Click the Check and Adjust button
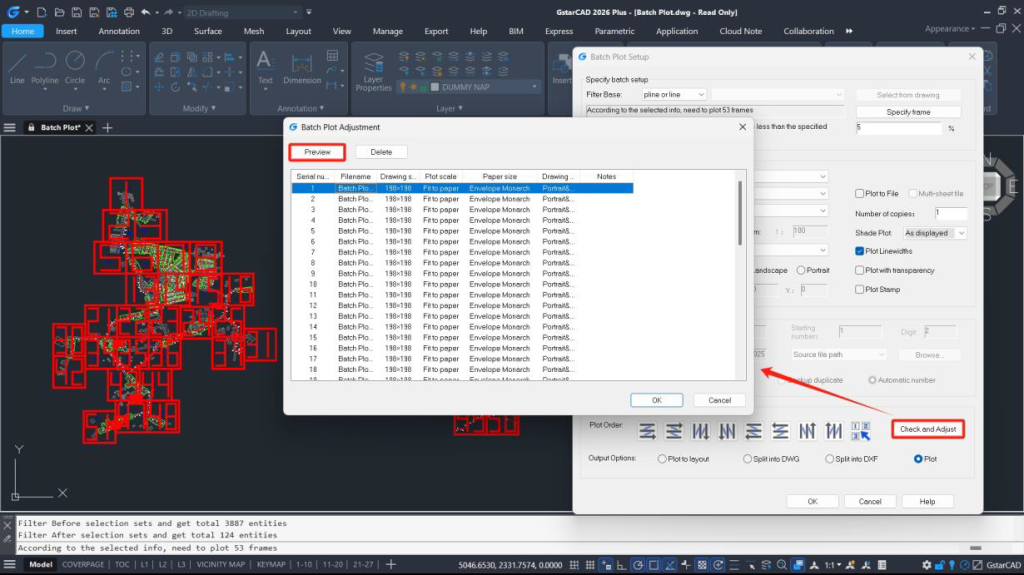The width and height of the screenshot is (1024, 575). [x=927, y=429]
